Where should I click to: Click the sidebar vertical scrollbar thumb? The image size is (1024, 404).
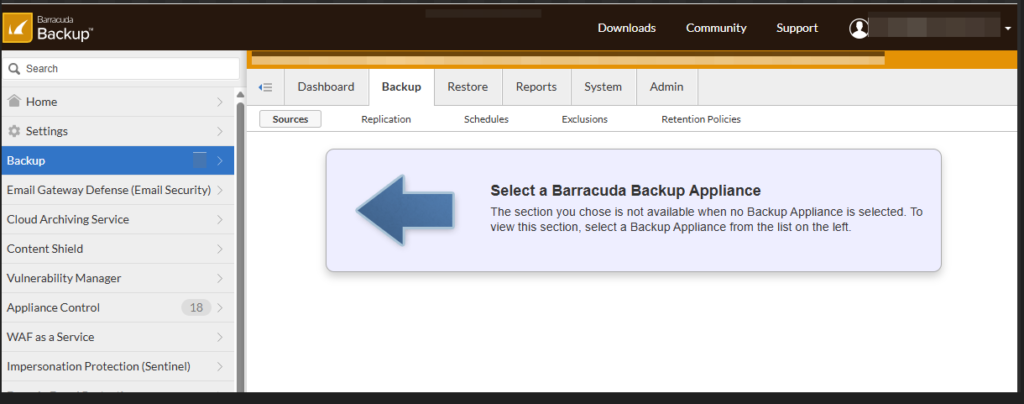pos(240,245)
